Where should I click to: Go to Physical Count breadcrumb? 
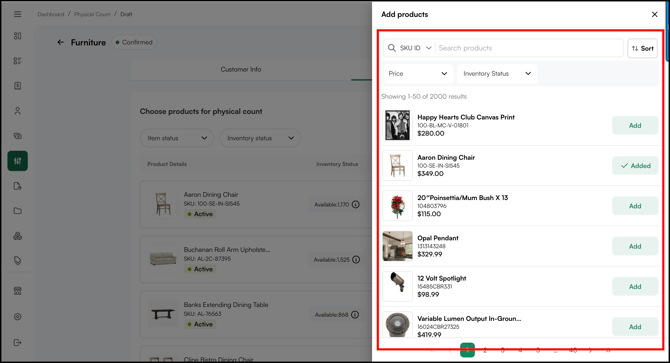(92, 14)
